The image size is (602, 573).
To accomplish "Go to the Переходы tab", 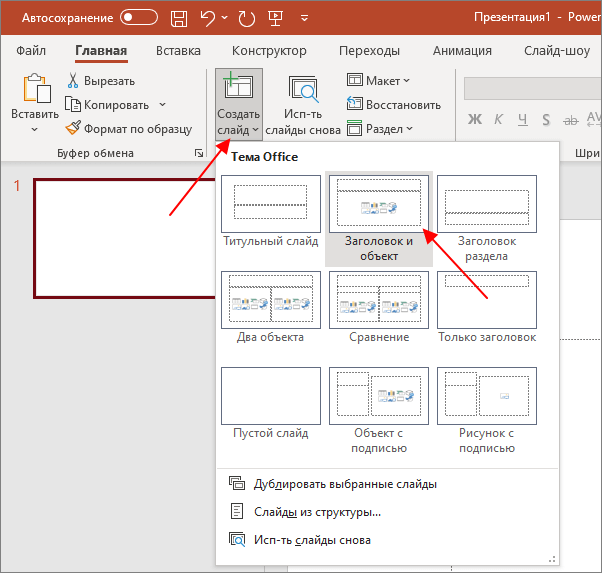I will tap(369, 51).
